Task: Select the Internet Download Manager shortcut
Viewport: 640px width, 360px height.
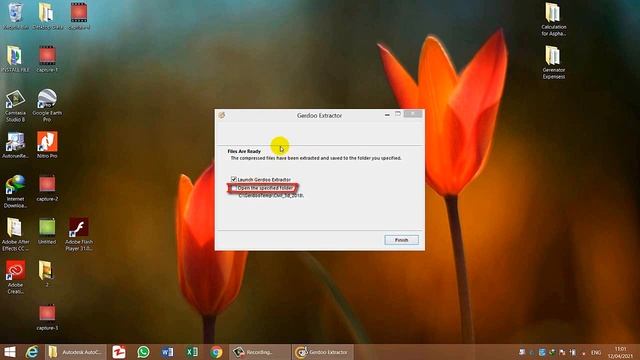Action: 15,191
